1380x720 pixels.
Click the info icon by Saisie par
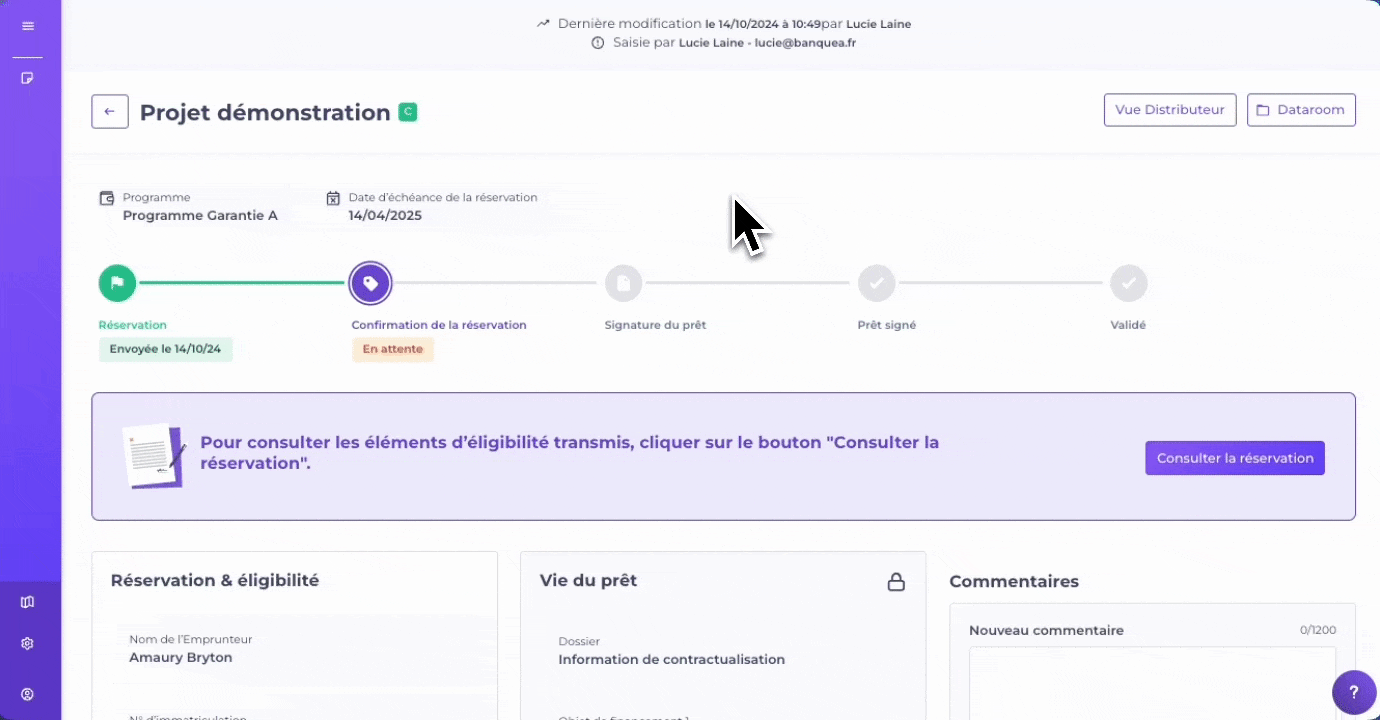click(598, 43)
